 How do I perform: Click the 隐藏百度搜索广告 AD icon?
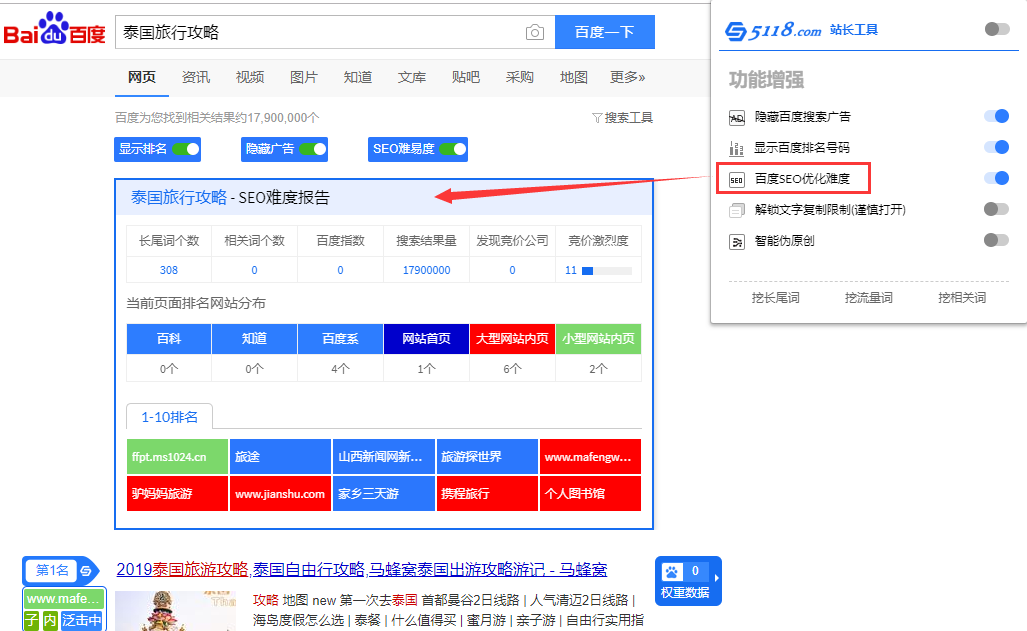737,117
